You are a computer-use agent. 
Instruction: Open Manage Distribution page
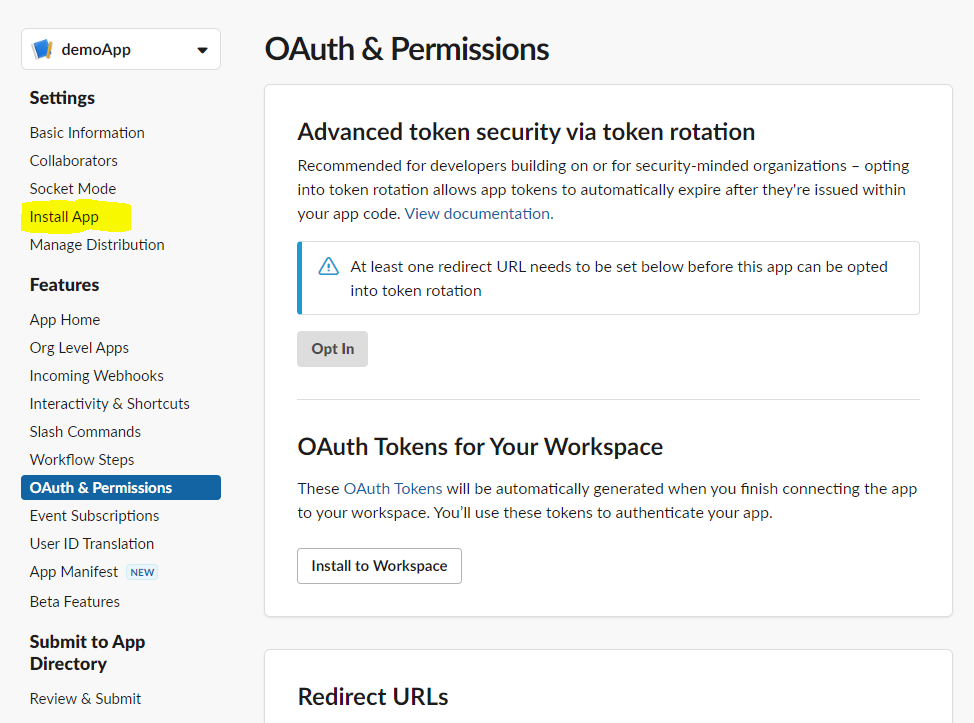click(97, 245)
